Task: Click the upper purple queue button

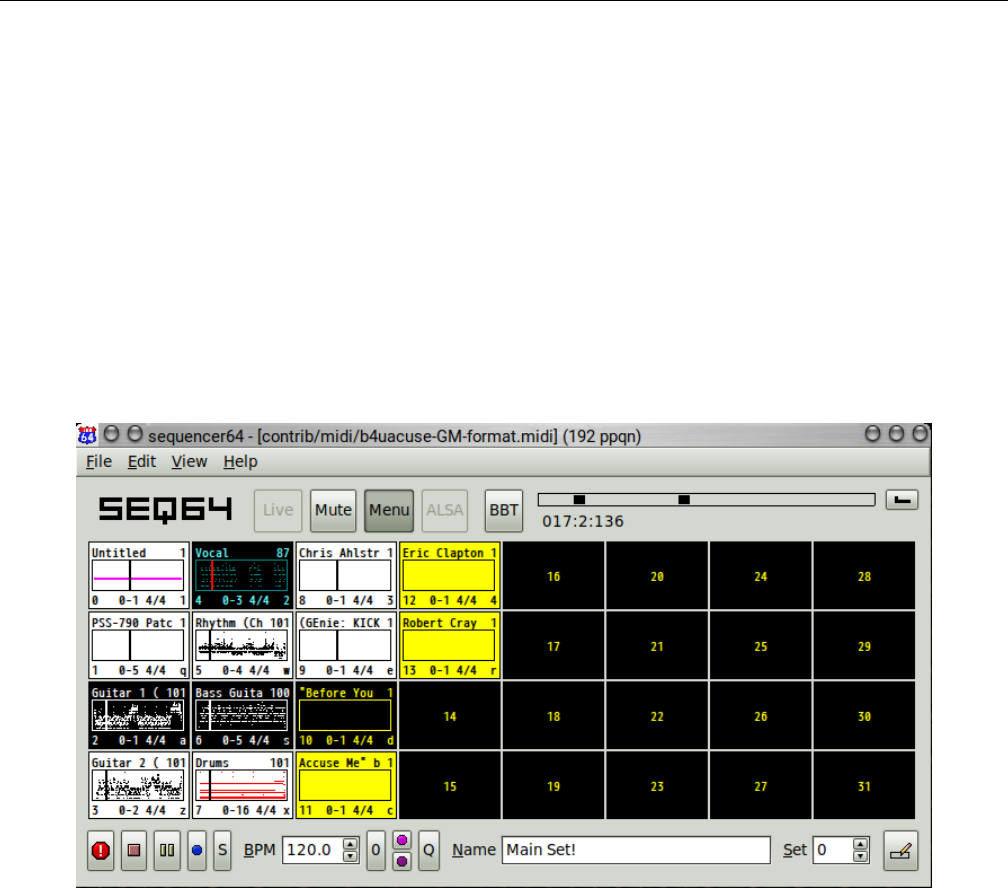Action: [402, 840]
